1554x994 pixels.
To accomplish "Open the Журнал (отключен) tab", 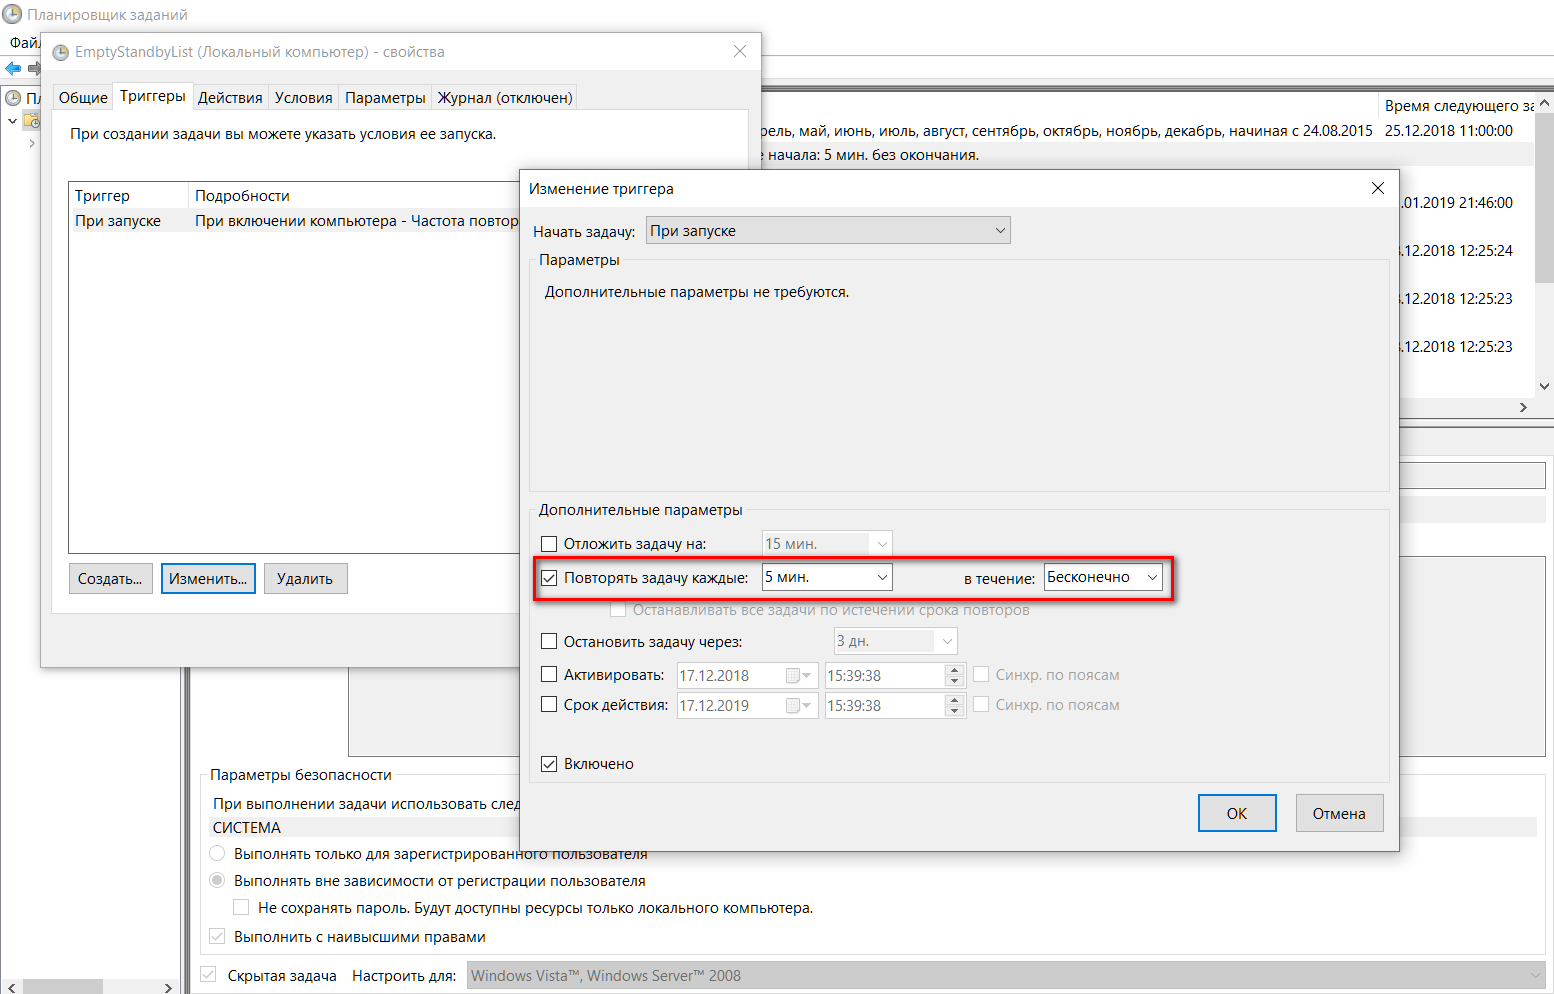I will click(505, 97).
